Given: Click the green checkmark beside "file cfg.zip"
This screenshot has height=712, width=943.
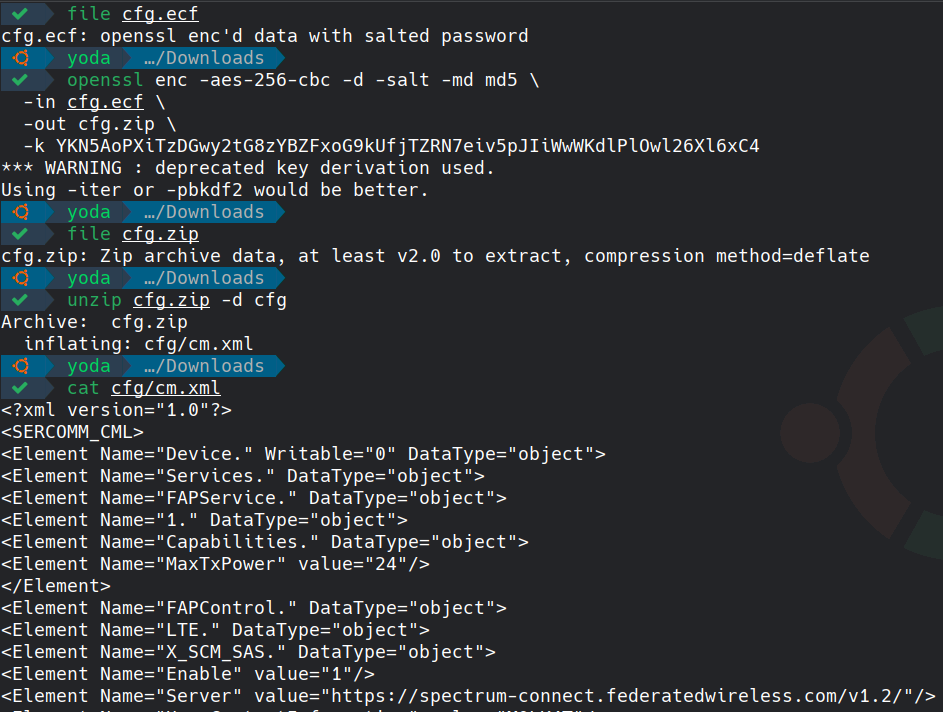Looking at the screenshot, I should [21, 234].
